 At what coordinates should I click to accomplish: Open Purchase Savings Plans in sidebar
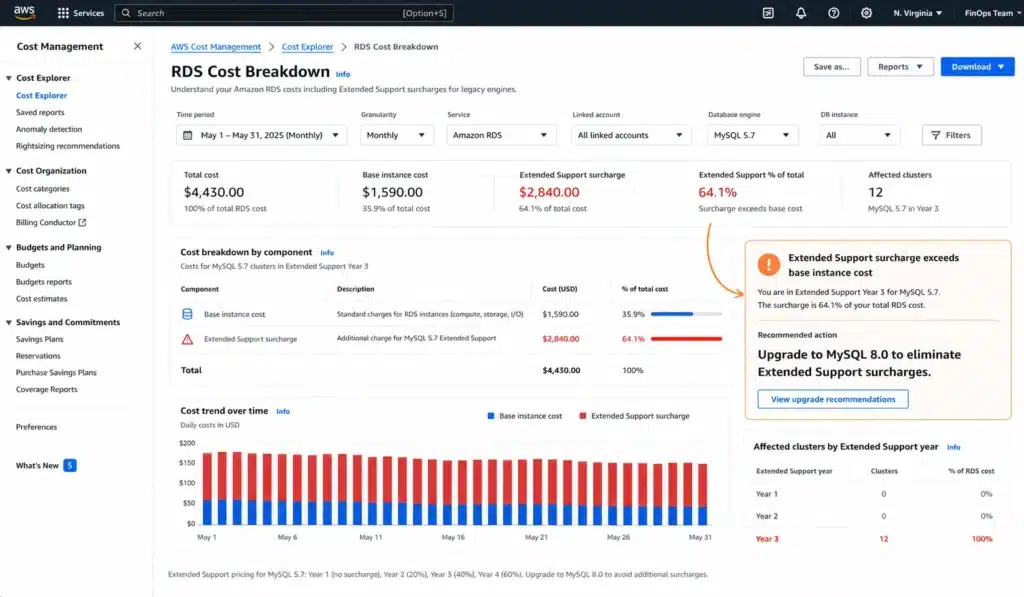56,373
